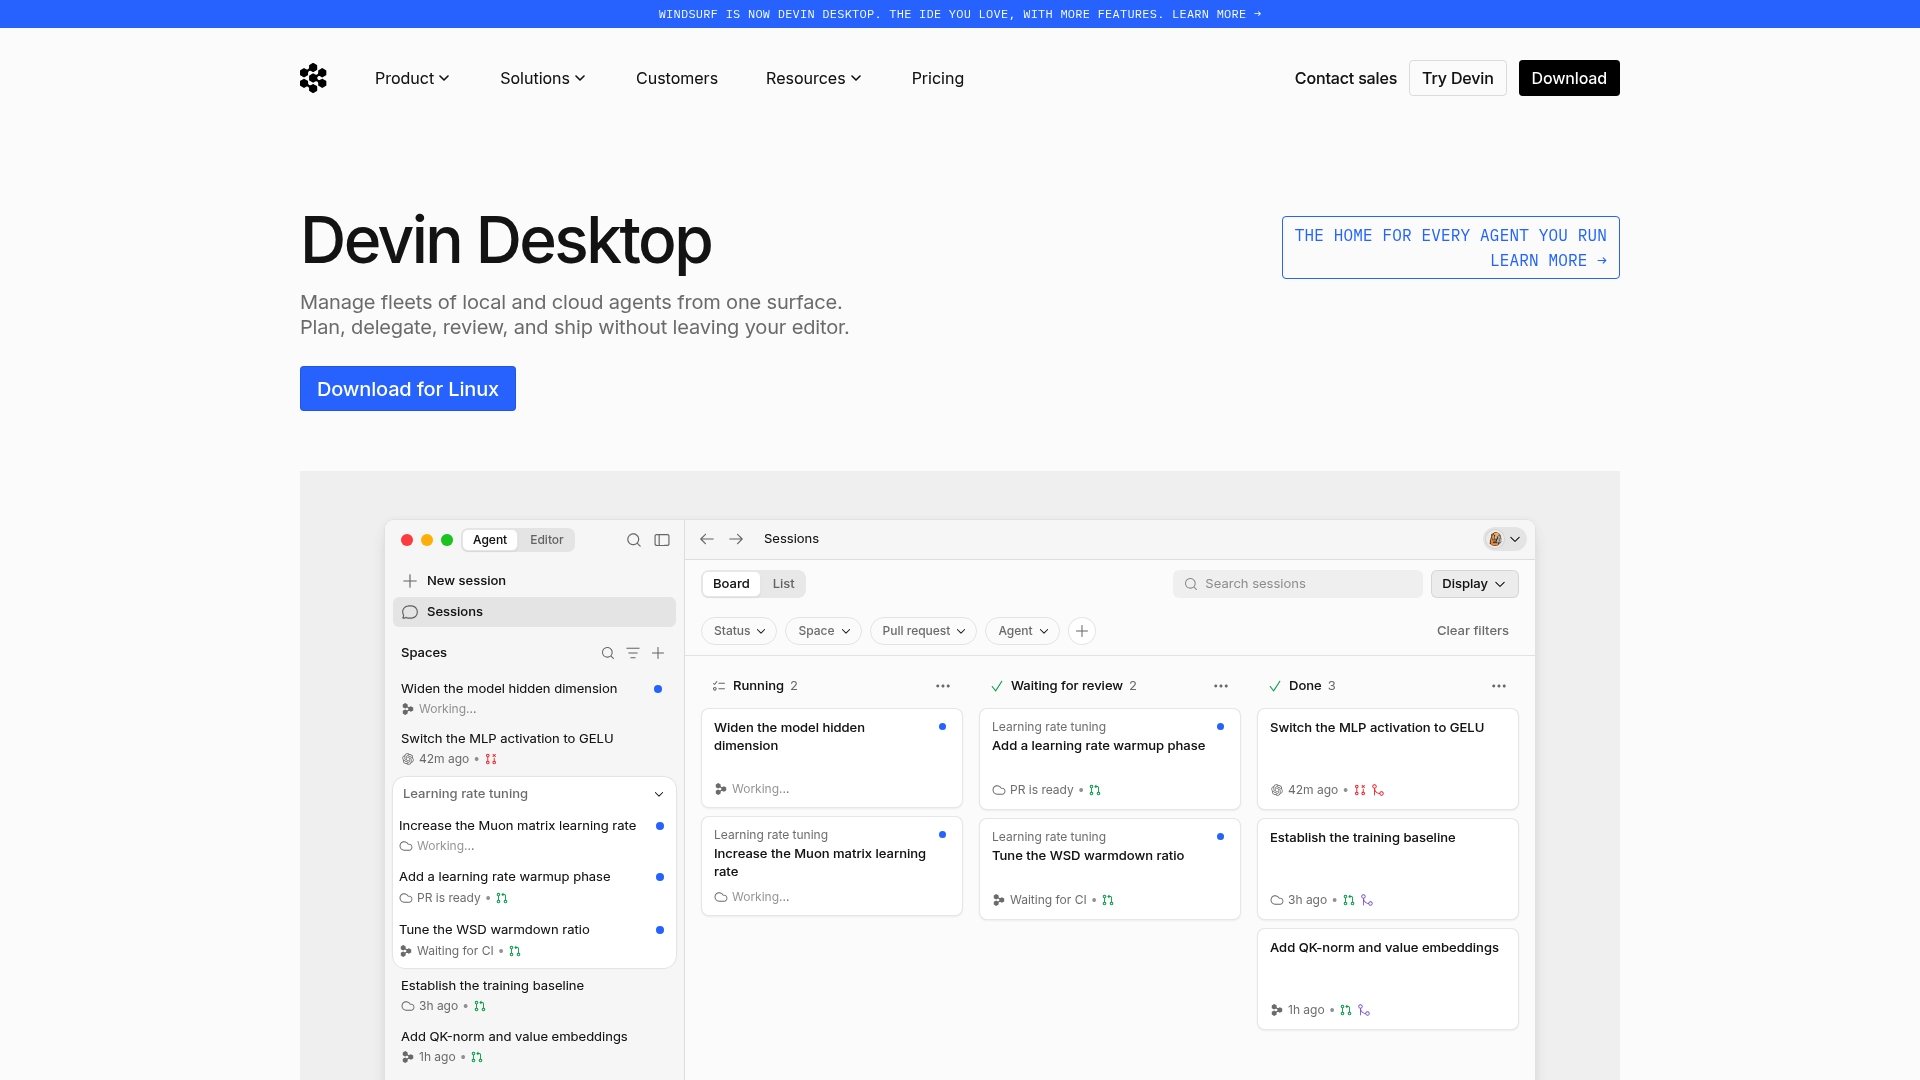Open the Running column more options menu
Viewport: 1920px width, 1080px height.
coord(943,686)
